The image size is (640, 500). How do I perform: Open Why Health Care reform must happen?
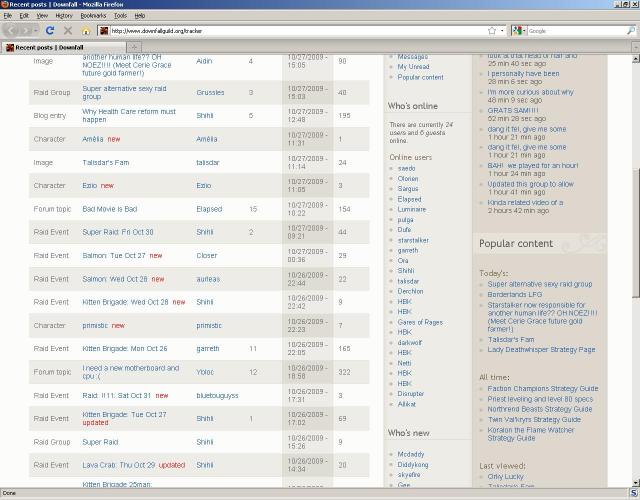tap(129, 116)
